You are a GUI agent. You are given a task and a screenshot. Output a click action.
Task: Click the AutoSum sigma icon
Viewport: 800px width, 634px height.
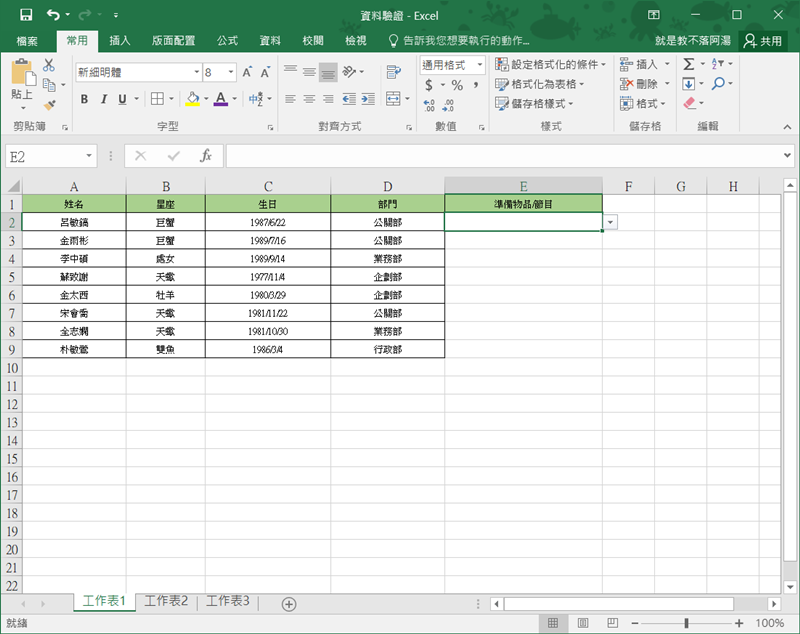click(689, 64)
